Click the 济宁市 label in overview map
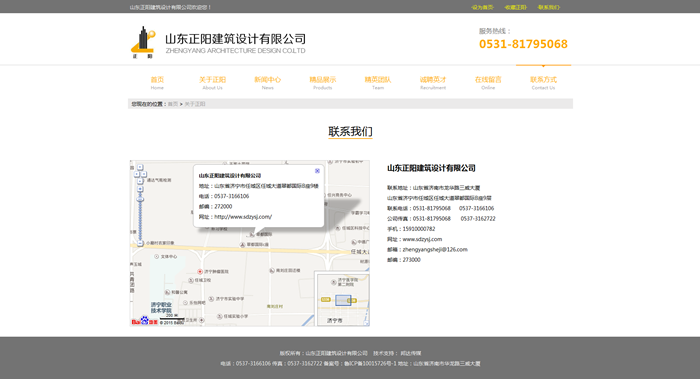The image size is (700, 379). click(x=334, y=321)
